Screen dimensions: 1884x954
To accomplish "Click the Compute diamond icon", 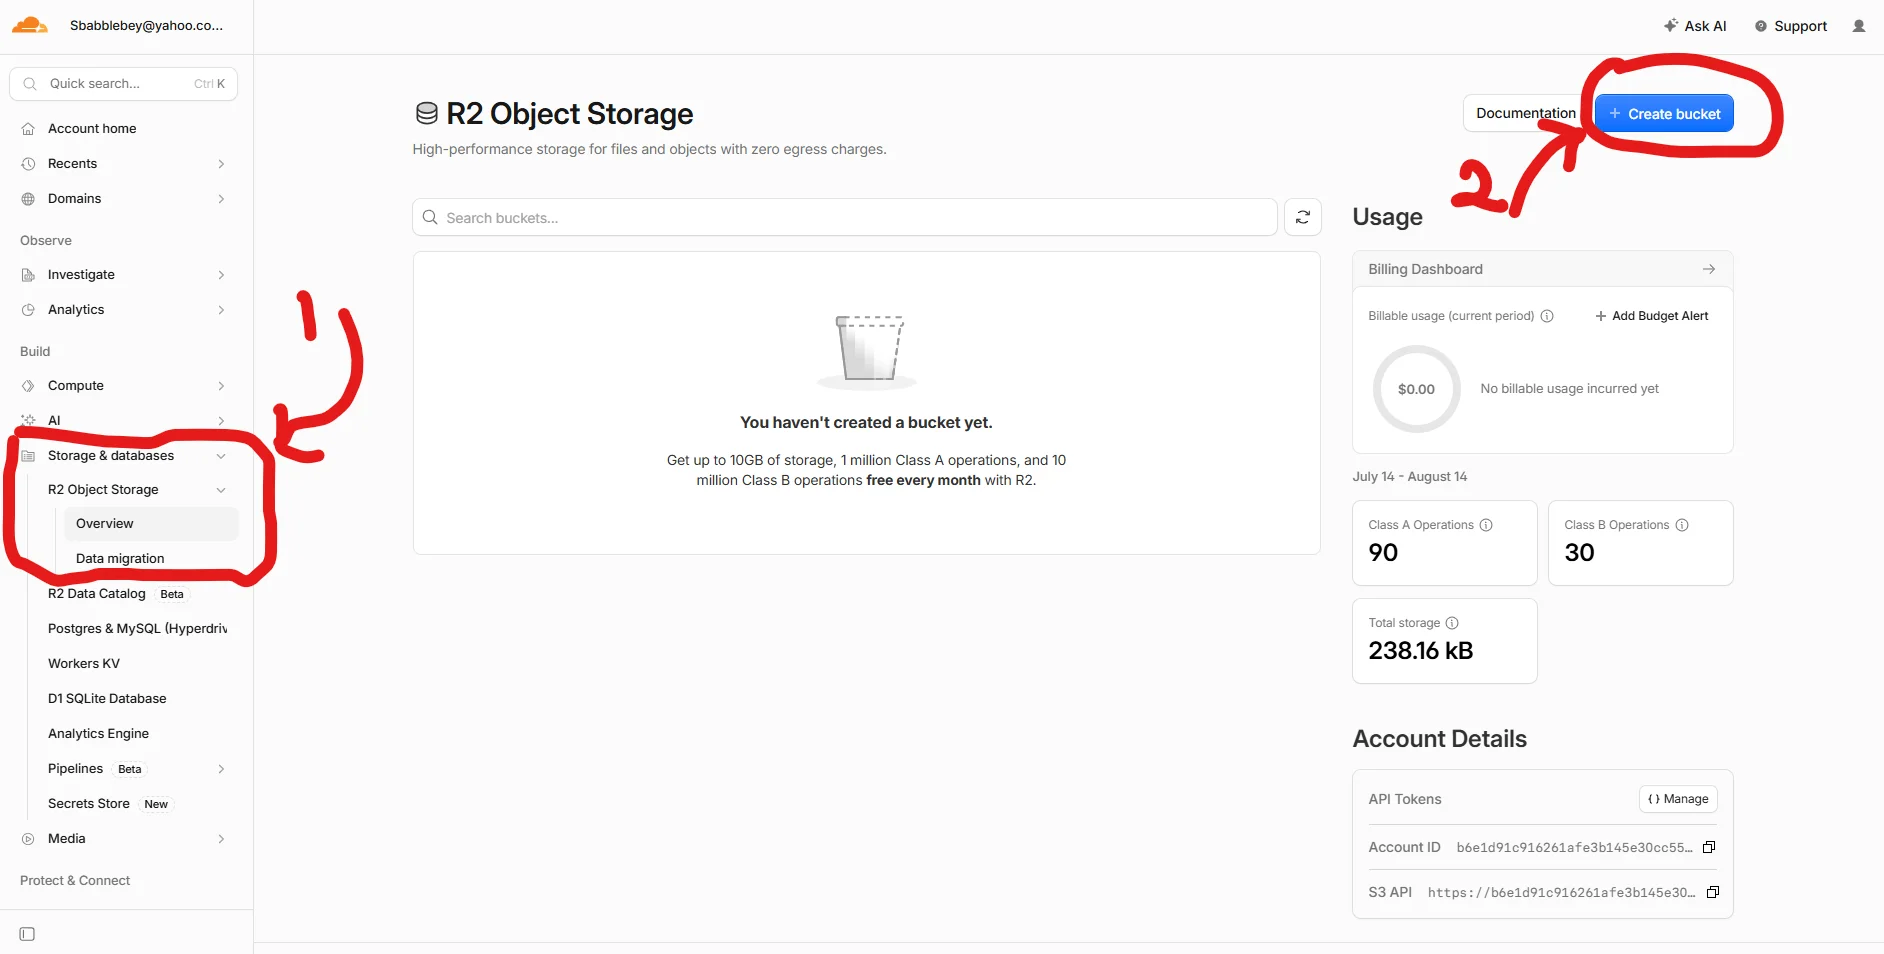I will pyautogui.click(x=28, y=386).
